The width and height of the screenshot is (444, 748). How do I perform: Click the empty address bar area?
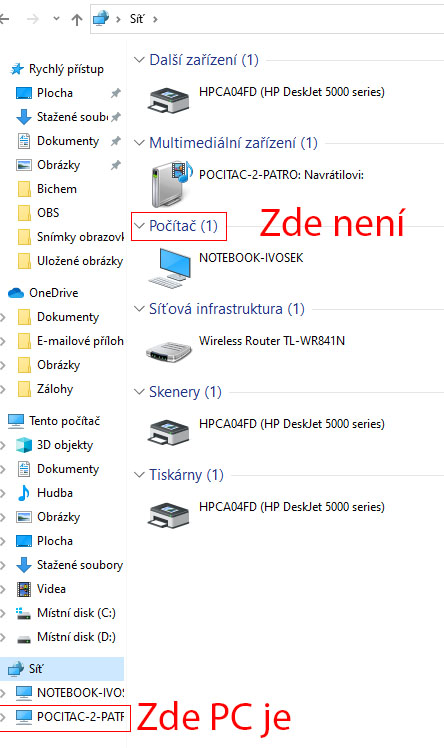coord(300,19)
